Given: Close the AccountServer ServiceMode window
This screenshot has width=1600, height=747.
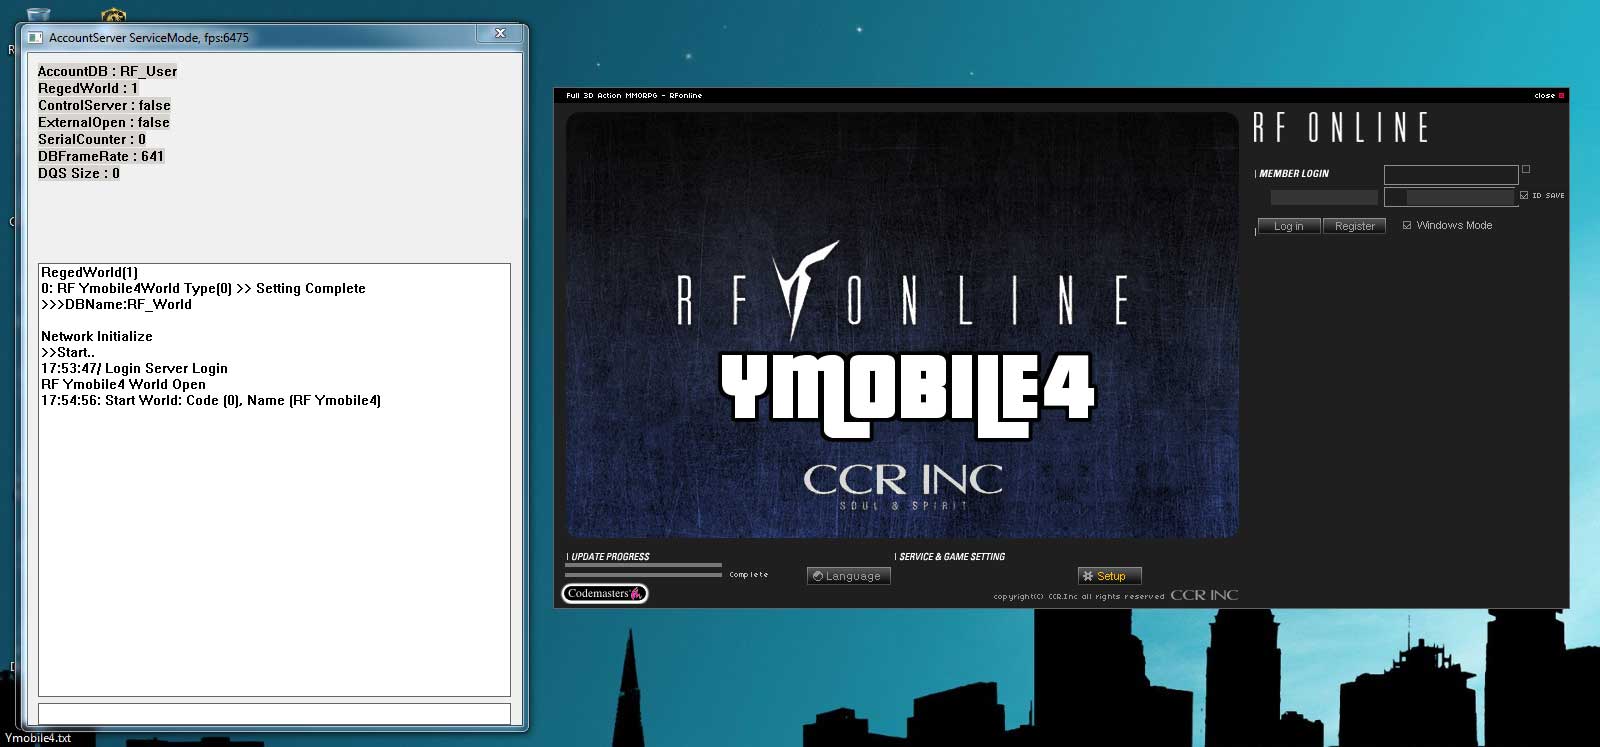Looking at the screenshot, I should (500, 34).
